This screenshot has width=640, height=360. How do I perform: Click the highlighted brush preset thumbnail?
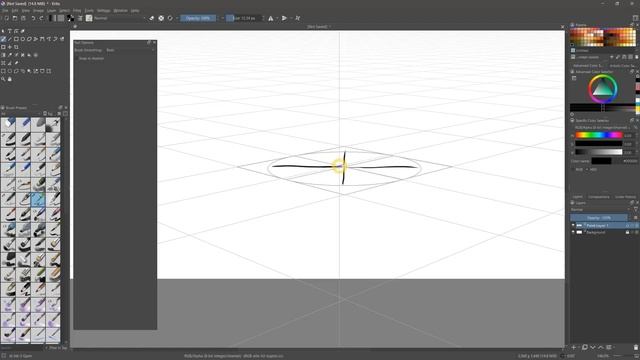pyautogui.click(x=38, y=199)
